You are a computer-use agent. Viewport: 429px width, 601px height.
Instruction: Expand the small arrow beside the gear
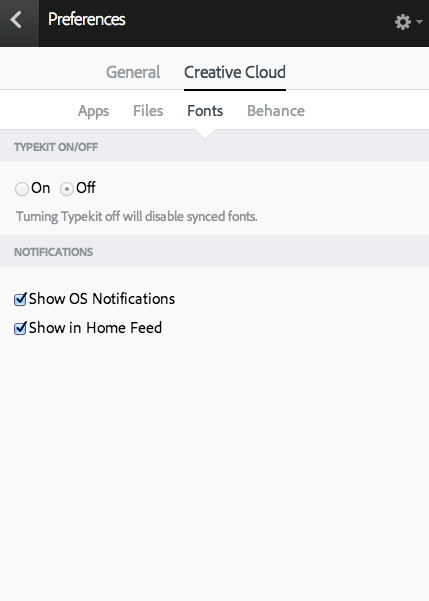pos(419,22)
